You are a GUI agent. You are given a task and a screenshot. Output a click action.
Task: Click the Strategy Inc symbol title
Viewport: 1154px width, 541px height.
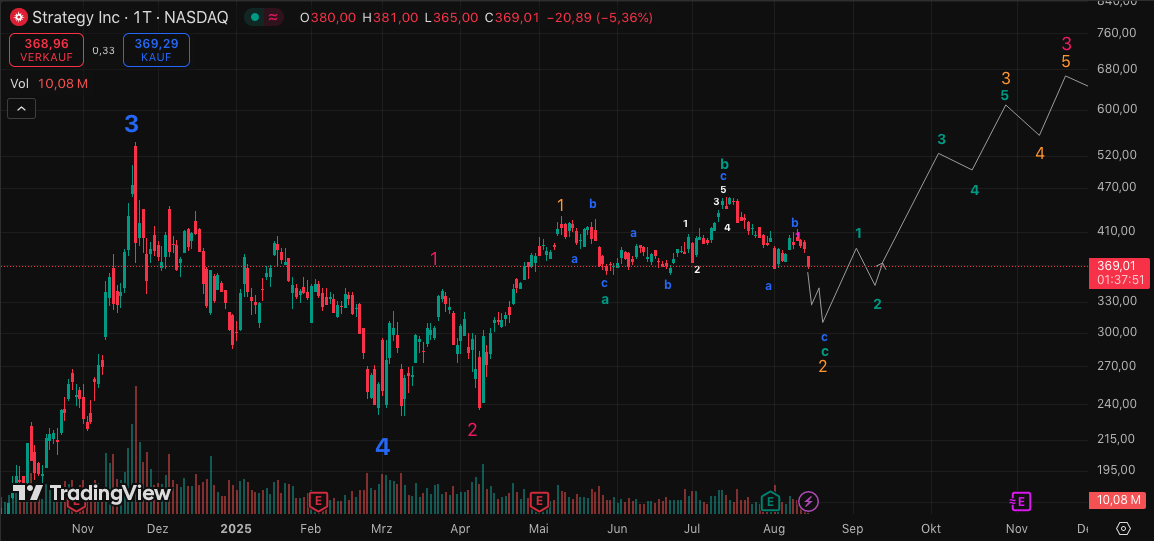[x=130, y=17]
